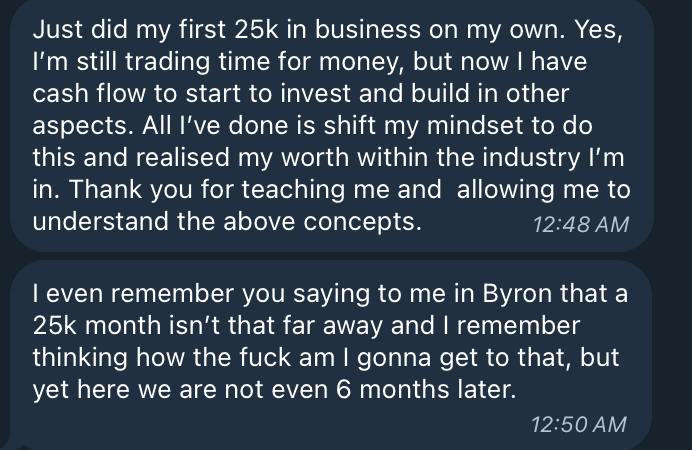692x450 pixels.
Task: Tap 'Thank you' in the first message
Action: click(x=131, y=190)
